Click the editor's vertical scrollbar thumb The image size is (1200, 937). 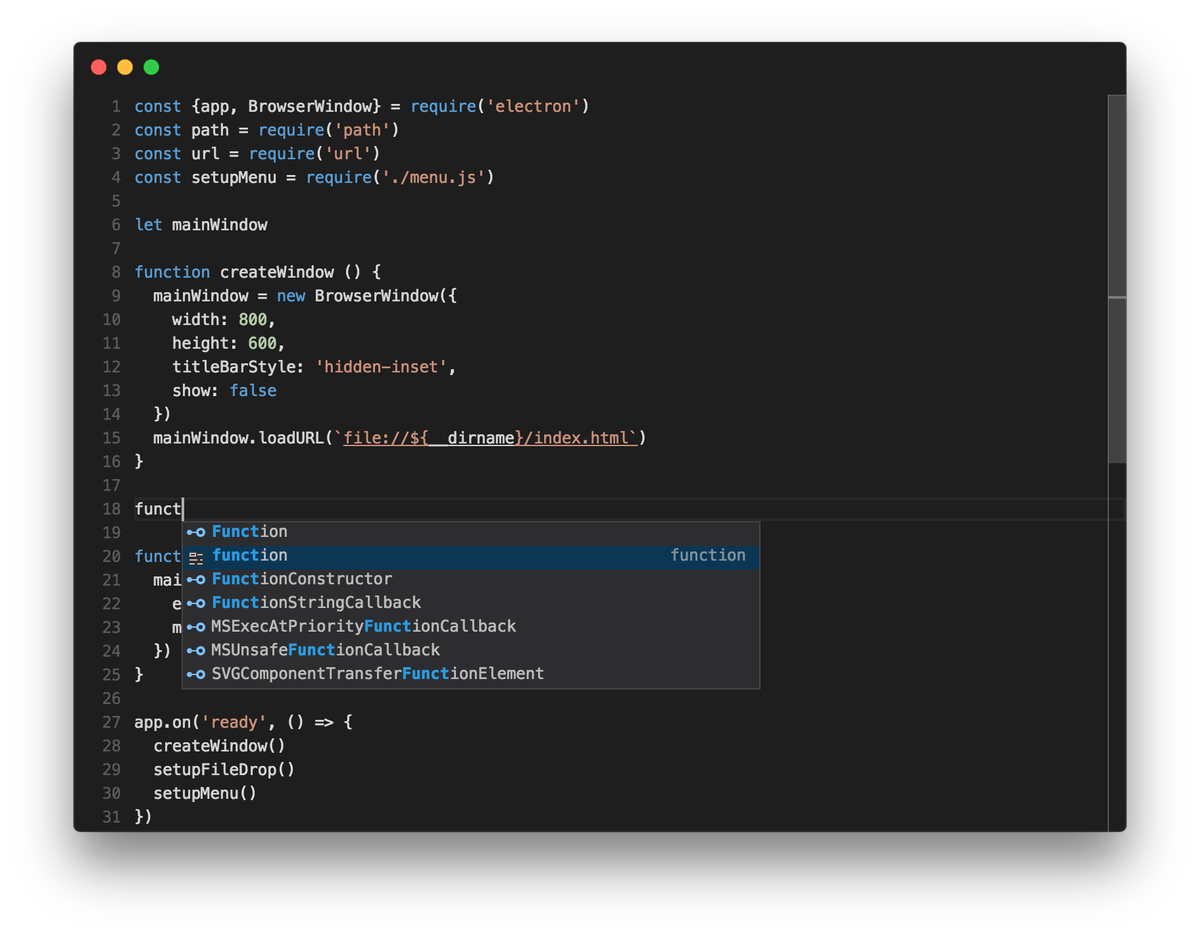pos(1117,279)
